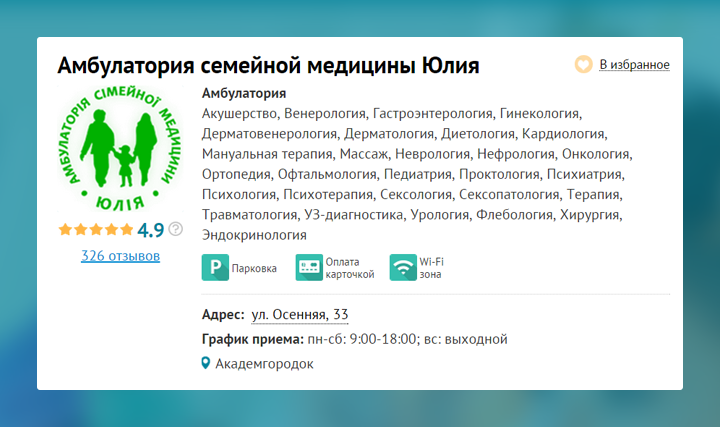Click 'Кардиология' specialty text
This screenshot has height=427, width=720.
[x=563, y=134]
